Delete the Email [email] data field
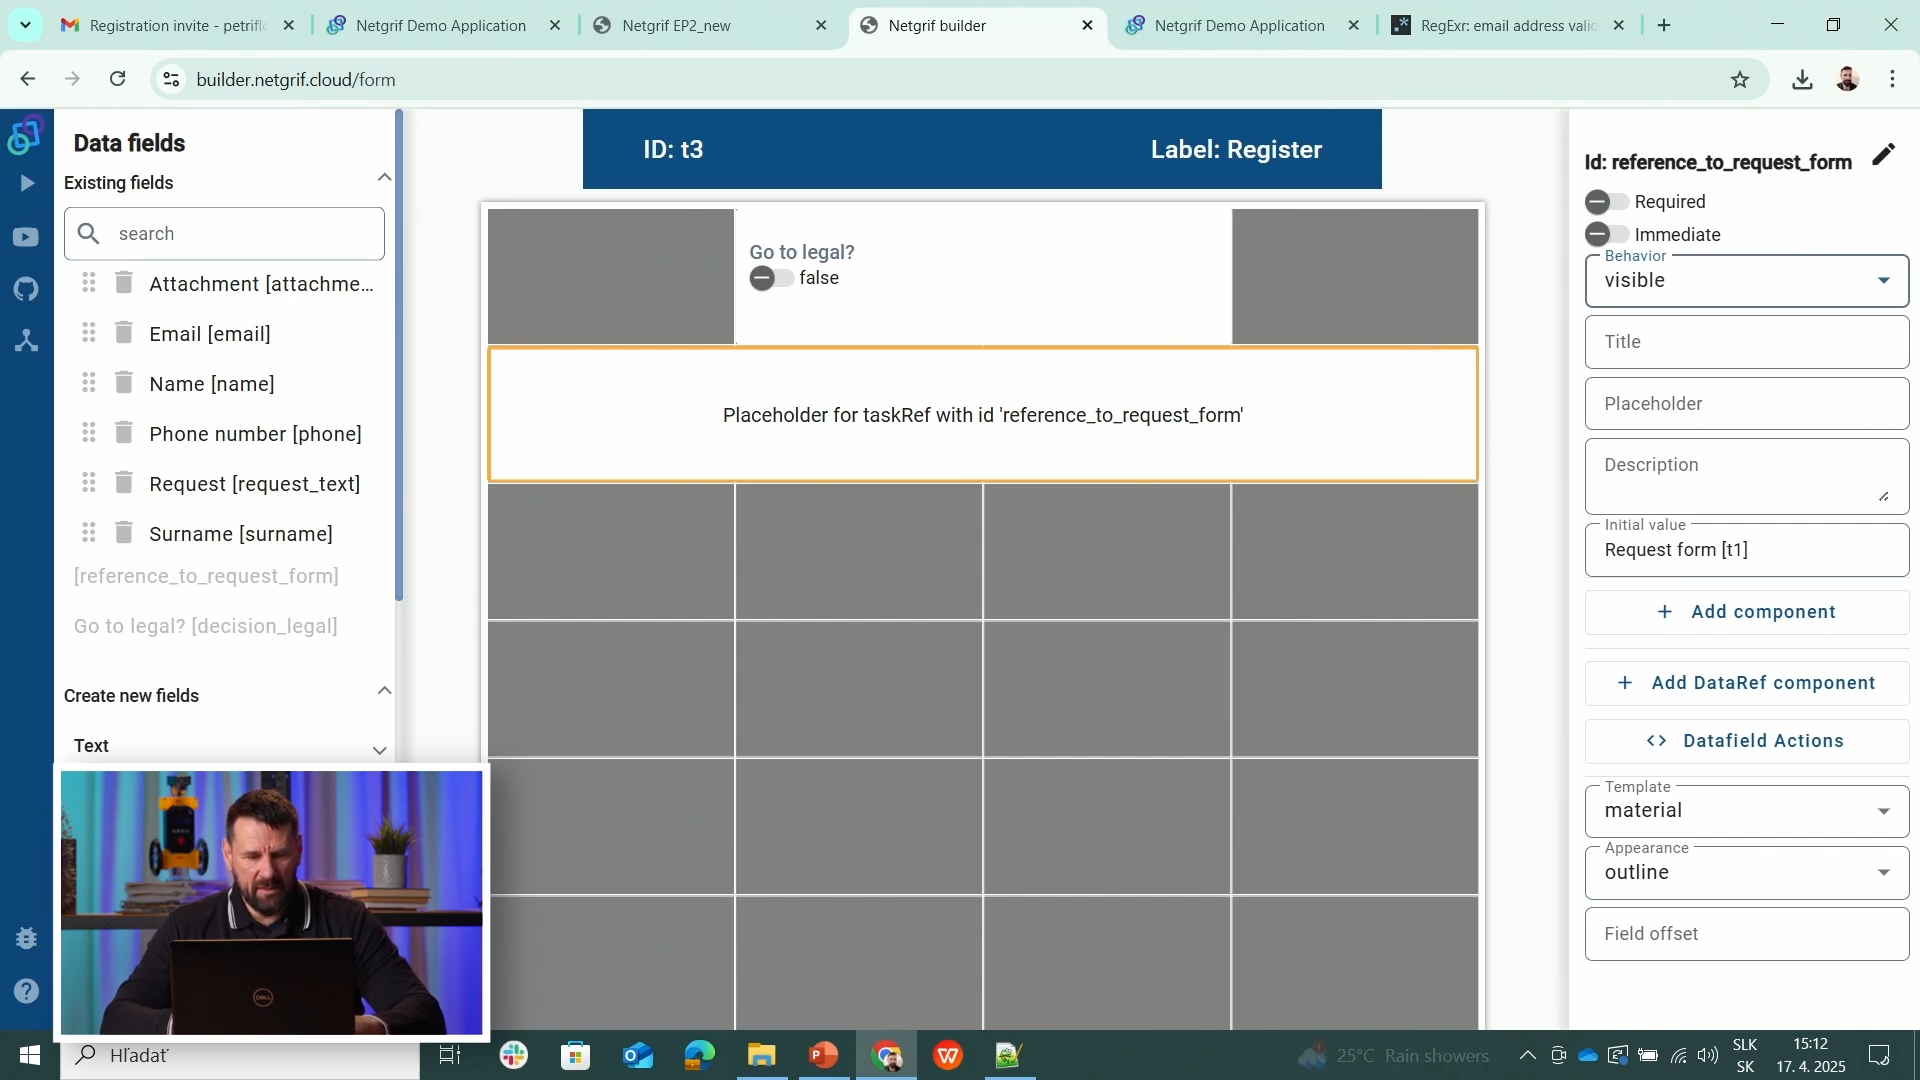Image resolution: width=1920 pixels, height=1080 pixels. pyautogui.click(x=124, y=332)
